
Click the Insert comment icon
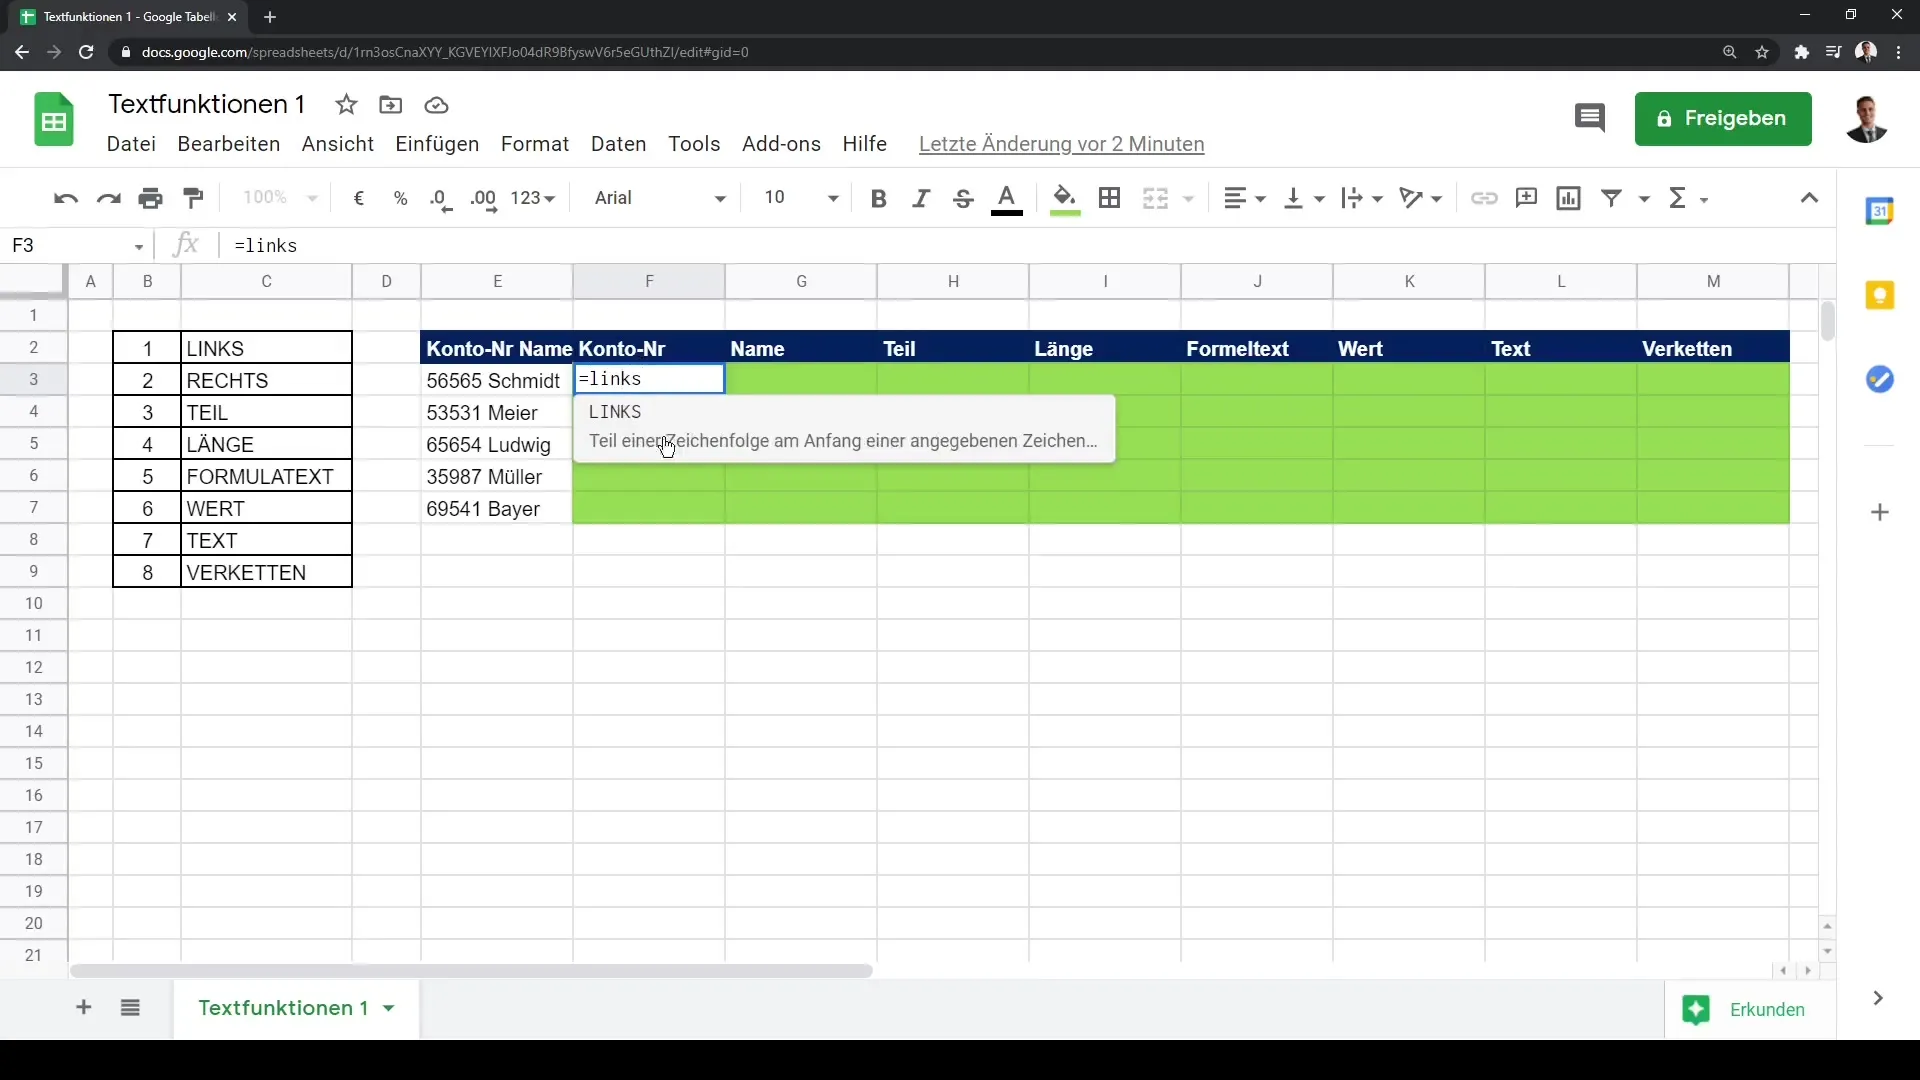[x=1526, y=198]
